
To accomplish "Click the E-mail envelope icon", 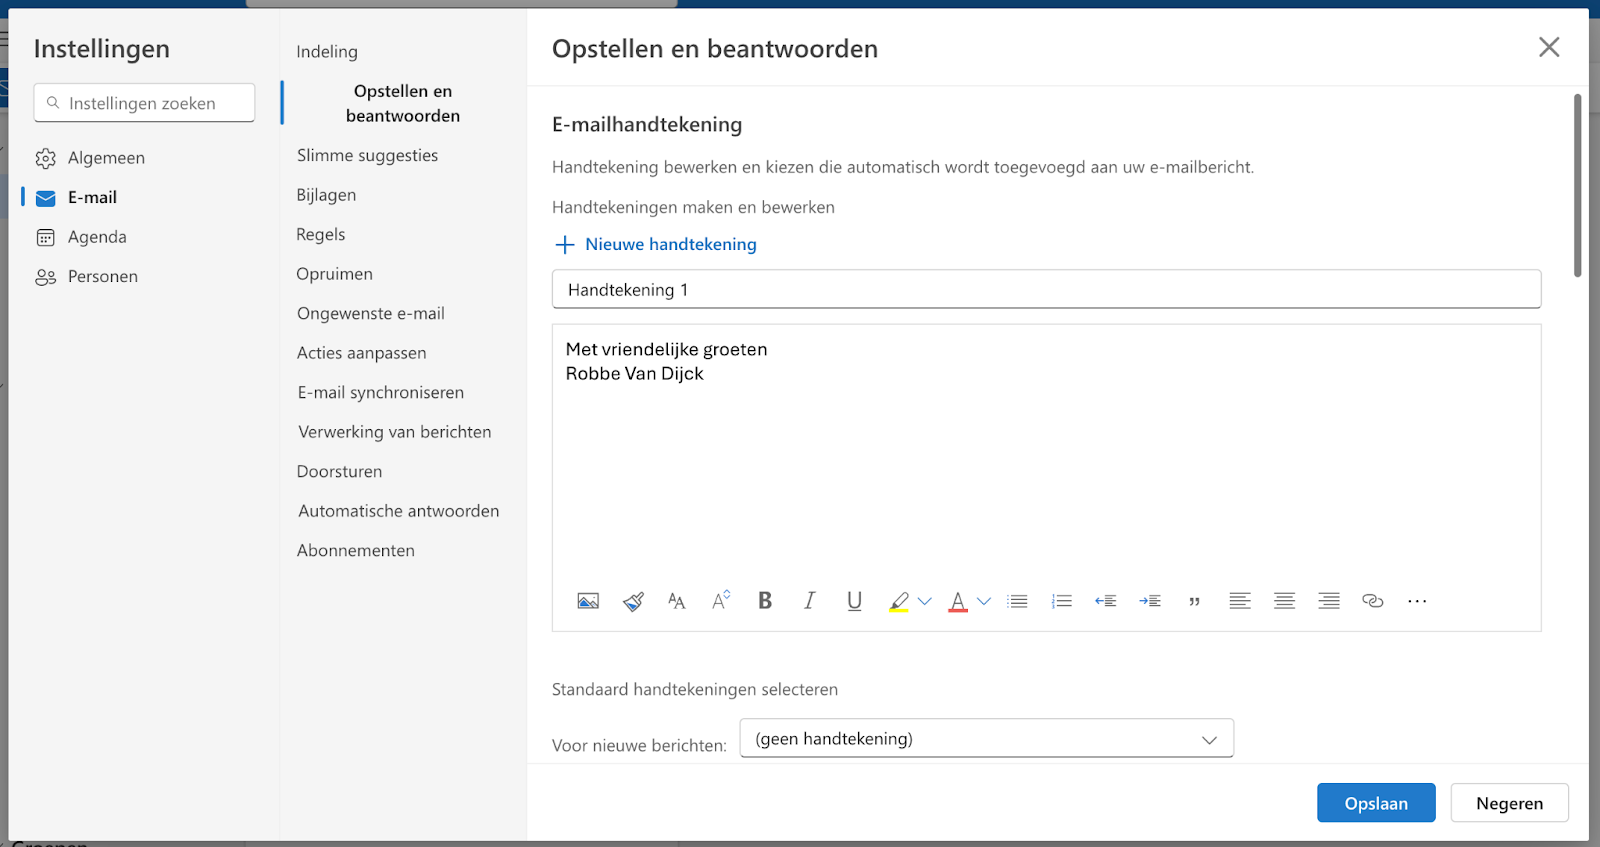I will (46, 198).
